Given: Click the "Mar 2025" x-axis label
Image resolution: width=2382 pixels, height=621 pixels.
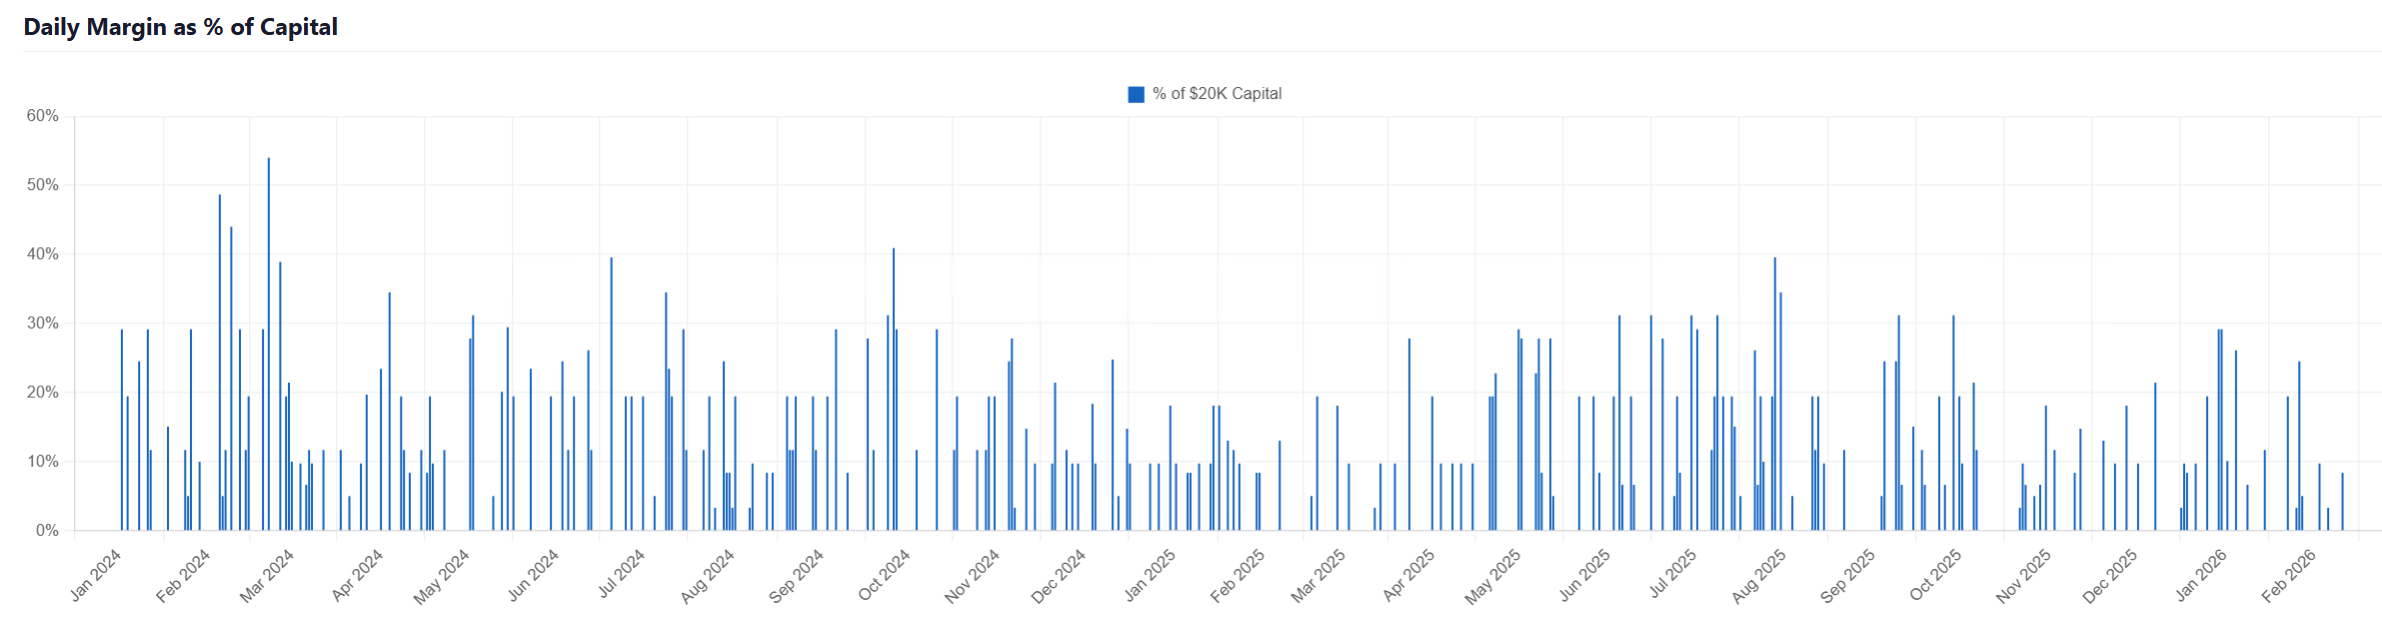Looking at the screenshot, I should tap(1318, 576).
